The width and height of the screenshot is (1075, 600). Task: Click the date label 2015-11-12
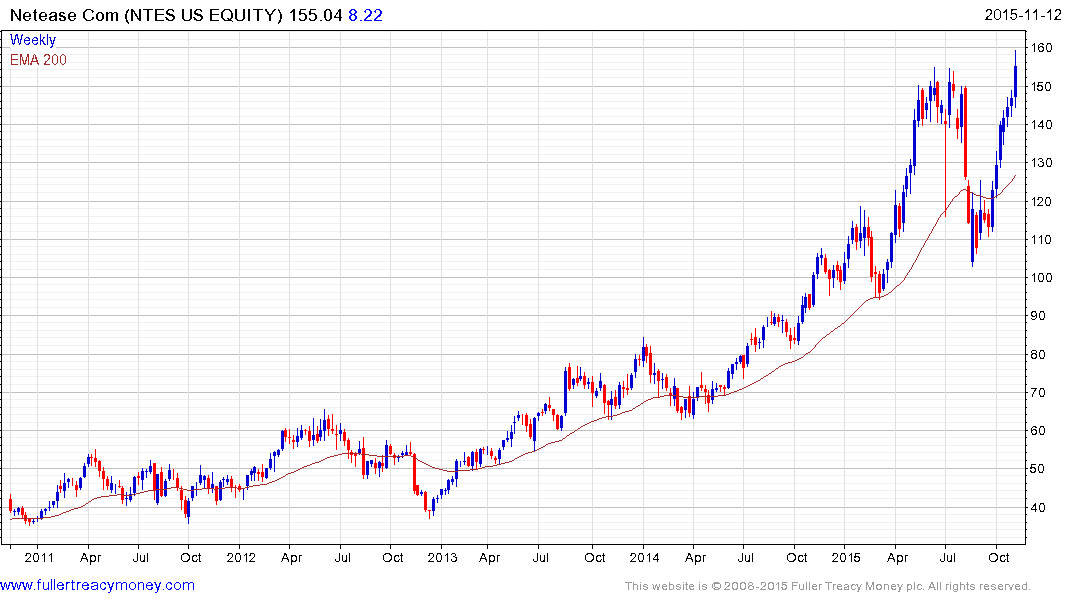pos(1023,15)
